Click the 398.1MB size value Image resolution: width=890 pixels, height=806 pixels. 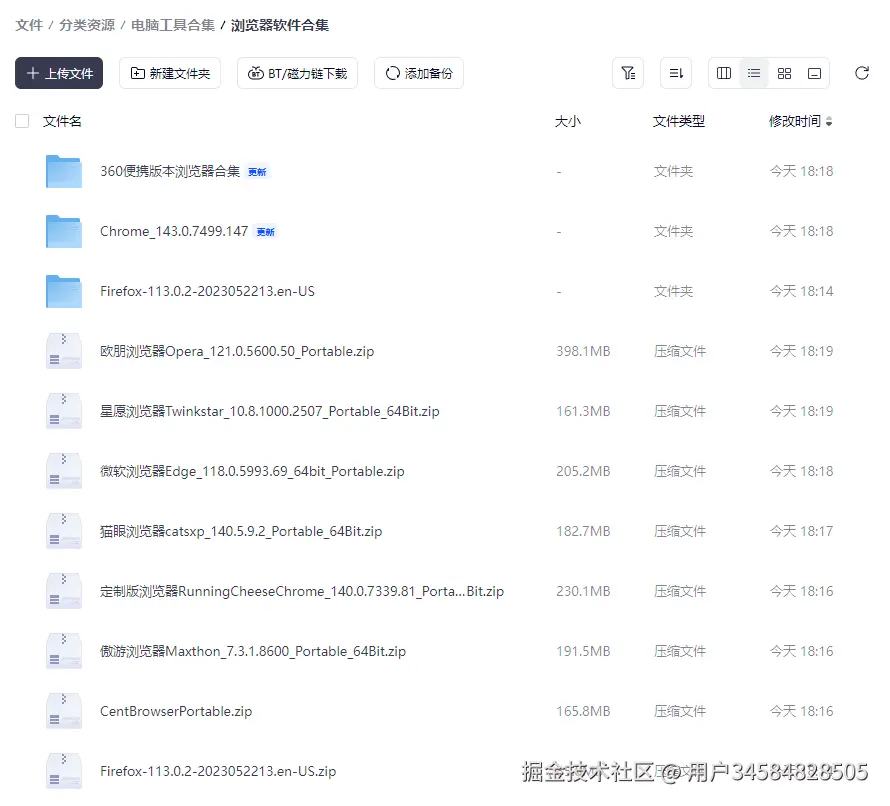click(583, 351)
